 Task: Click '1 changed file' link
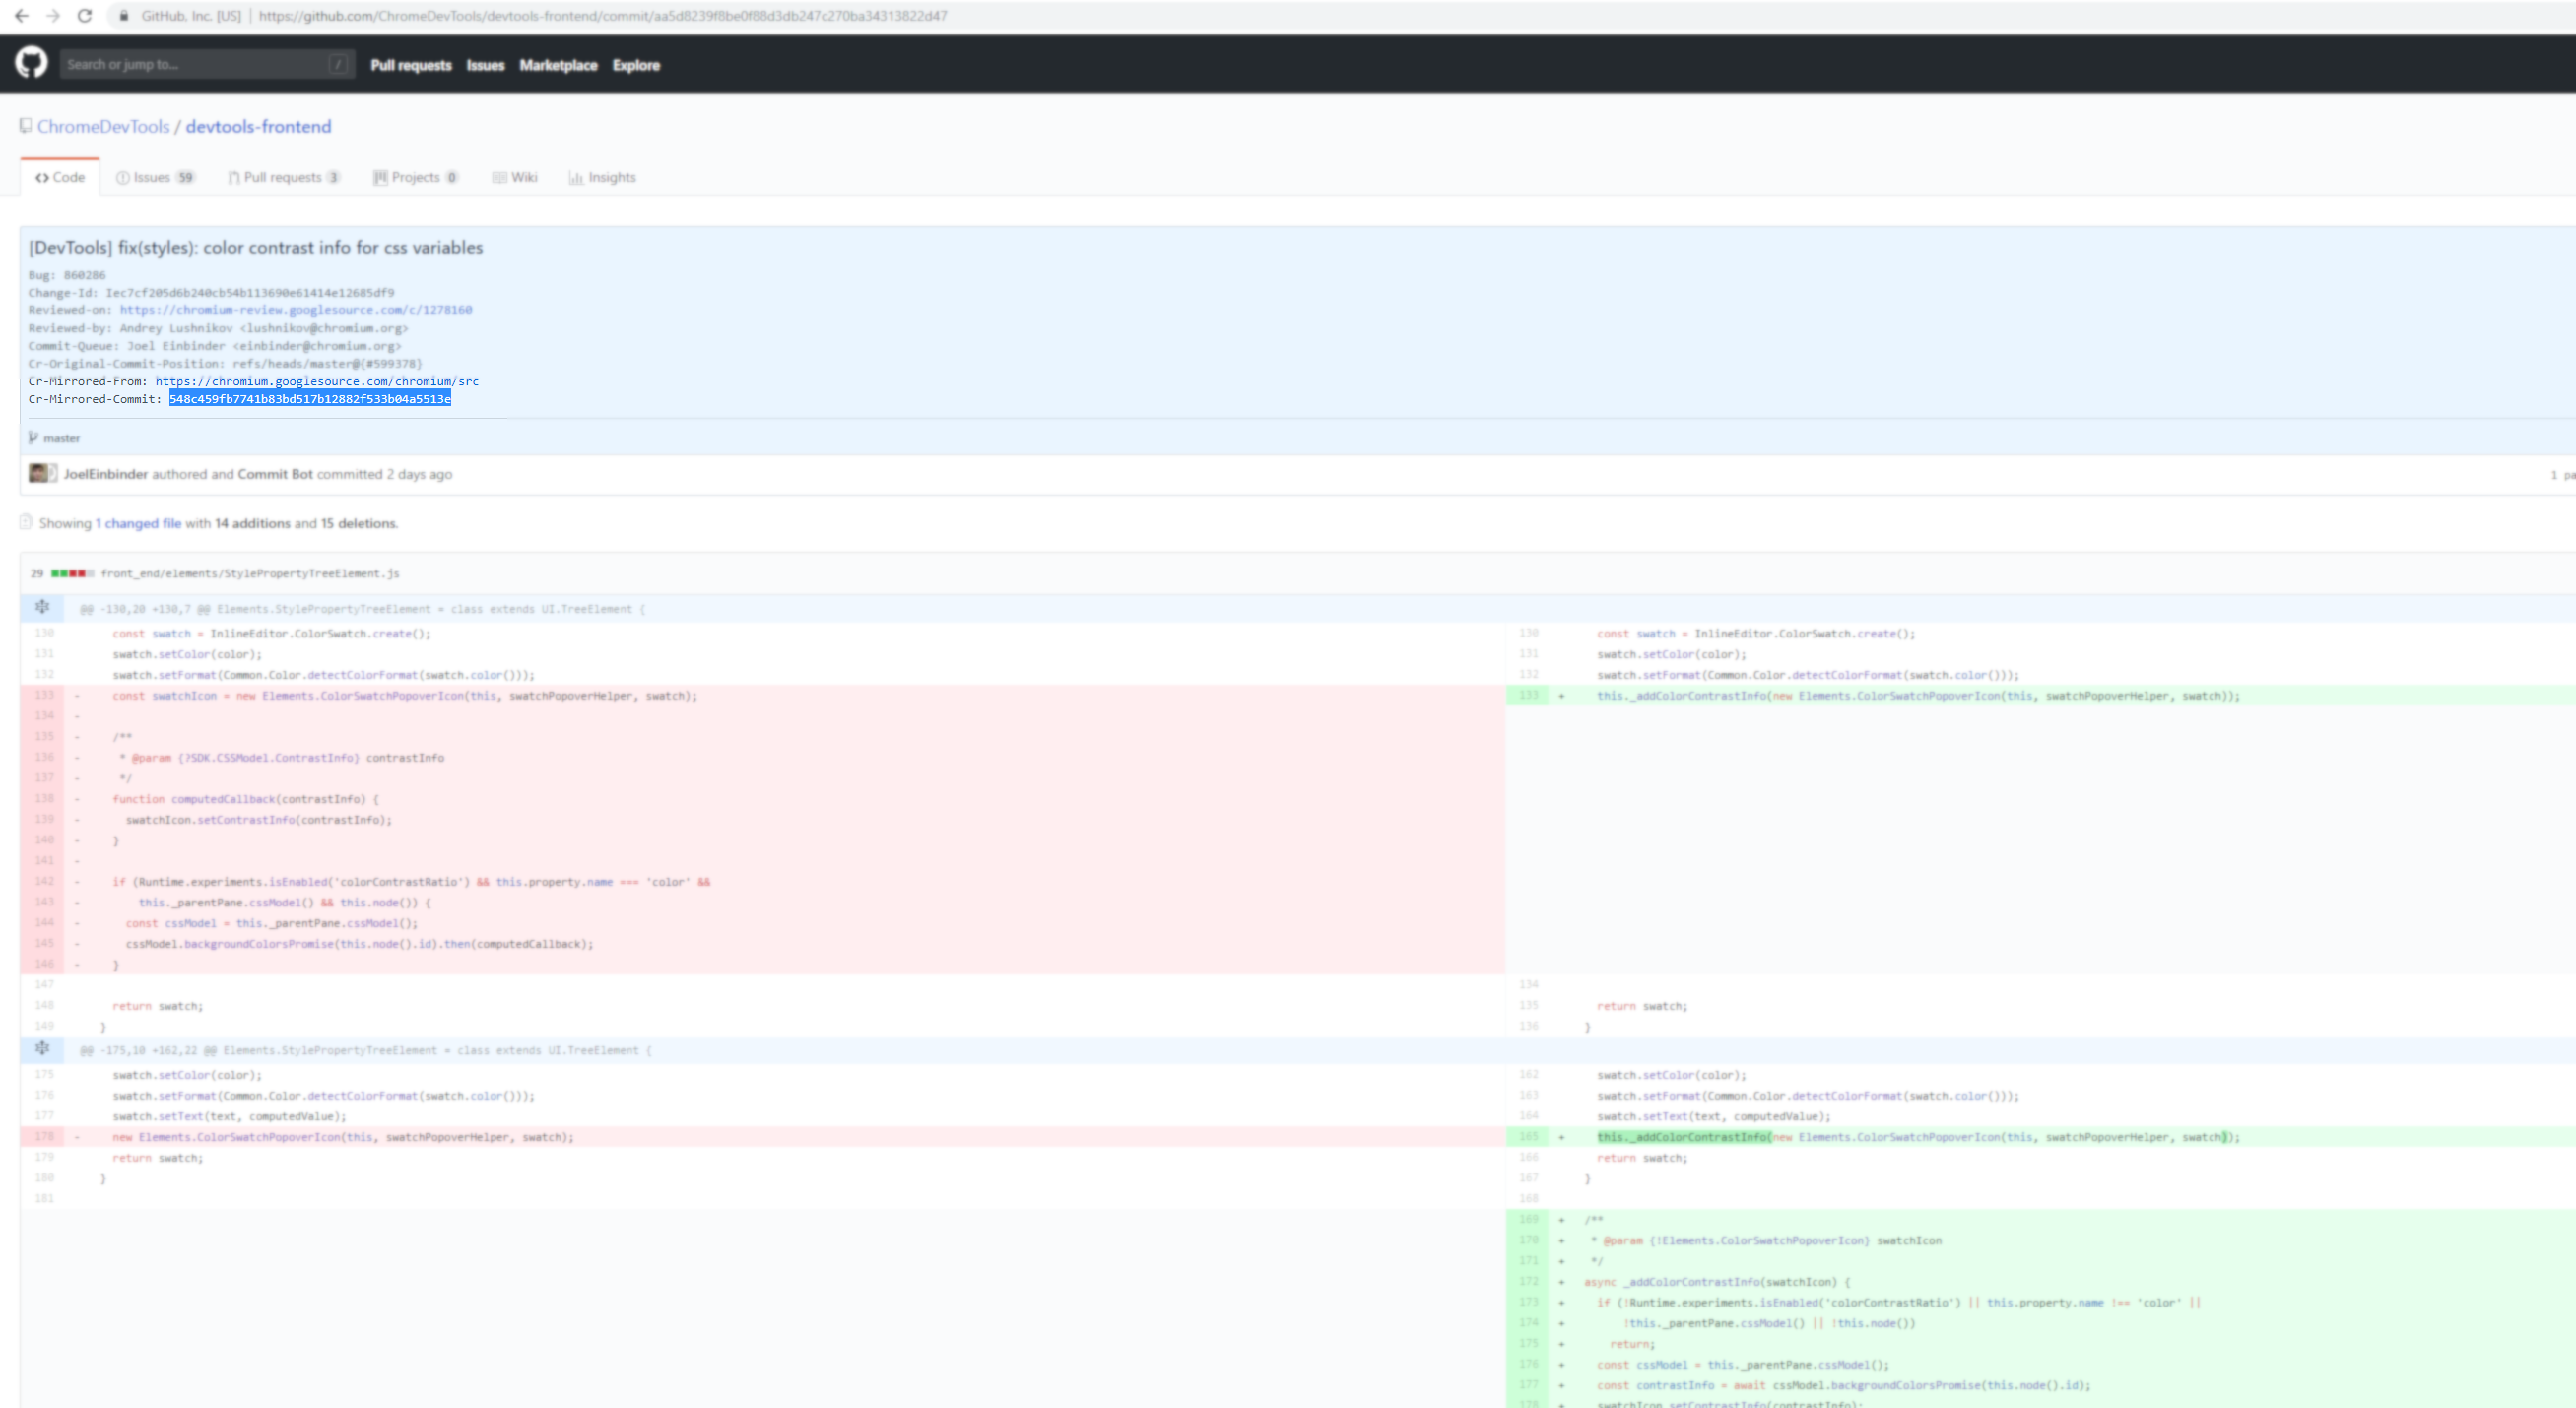coord(139,523)
